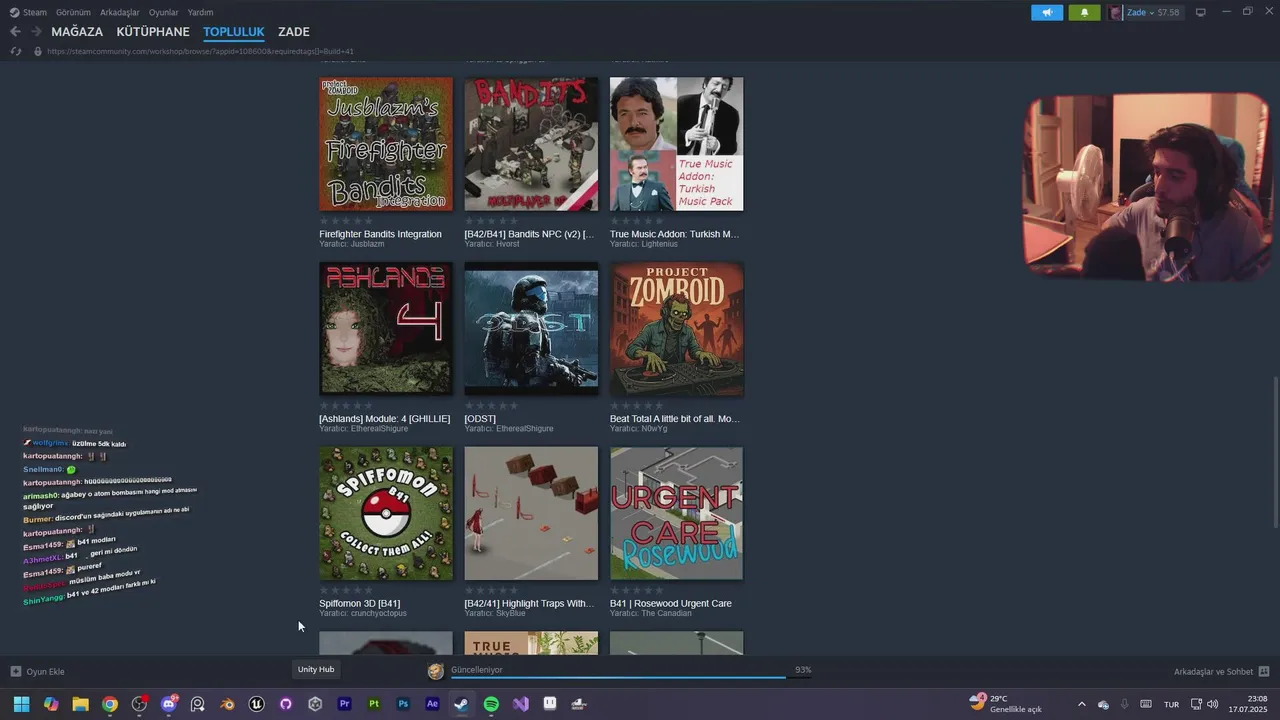Click '[Ashlands] Module: 4 [GHILLIE]' title

384,419
